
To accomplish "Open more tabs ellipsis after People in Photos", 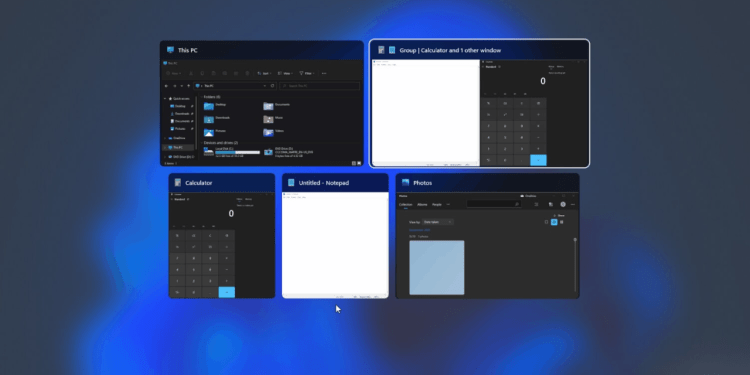I will coord(448,204).
